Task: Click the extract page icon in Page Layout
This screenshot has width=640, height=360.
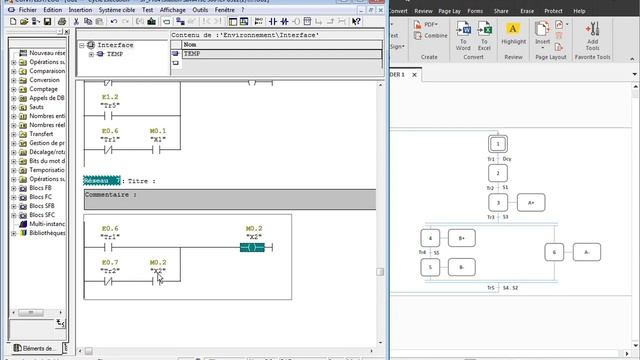Action: tap(559, 47)
